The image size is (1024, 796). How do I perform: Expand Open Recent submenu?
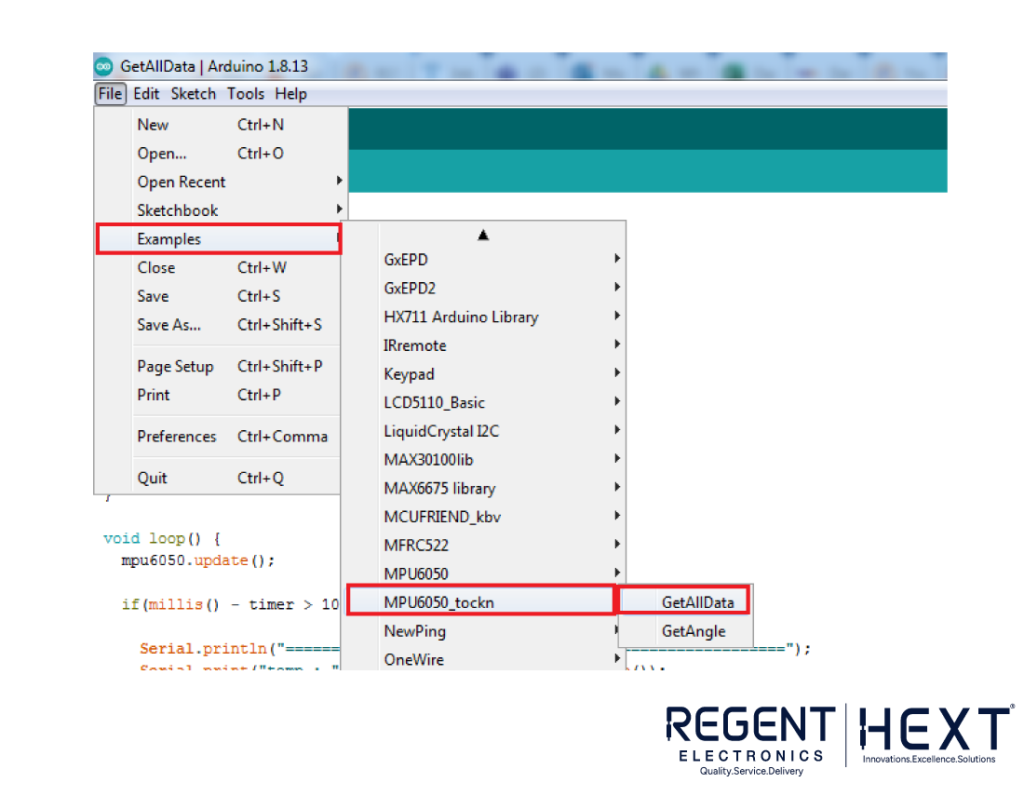click(219, 182)
